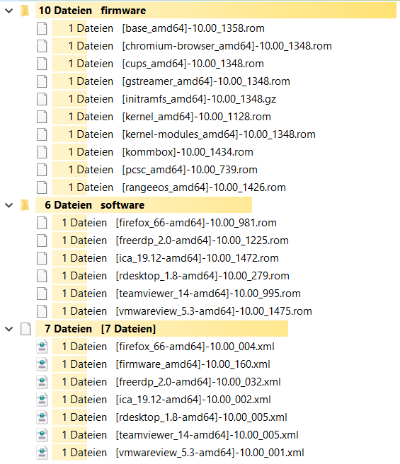Click XML icon of firmware_amd64 xml

click(x=42, y=364)
